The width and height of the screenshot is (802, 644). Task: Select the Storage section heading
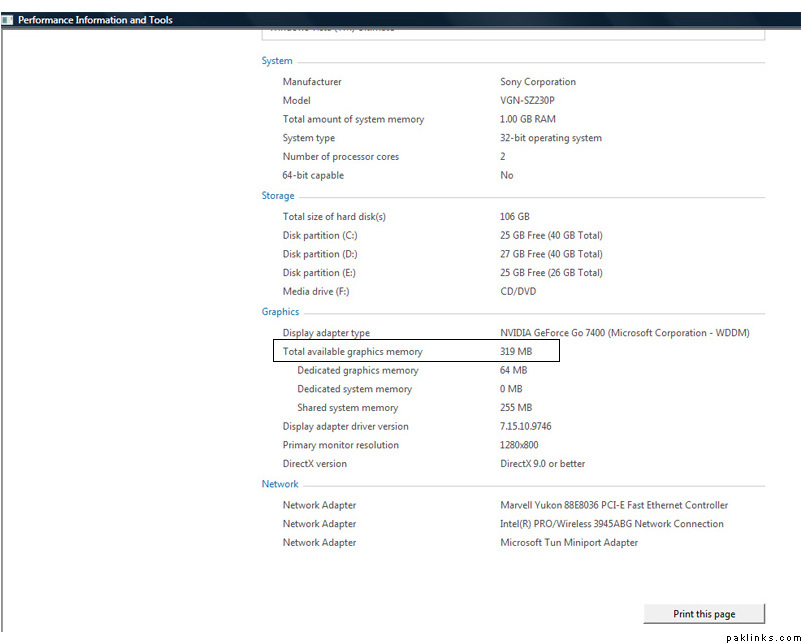click(278, 196)
